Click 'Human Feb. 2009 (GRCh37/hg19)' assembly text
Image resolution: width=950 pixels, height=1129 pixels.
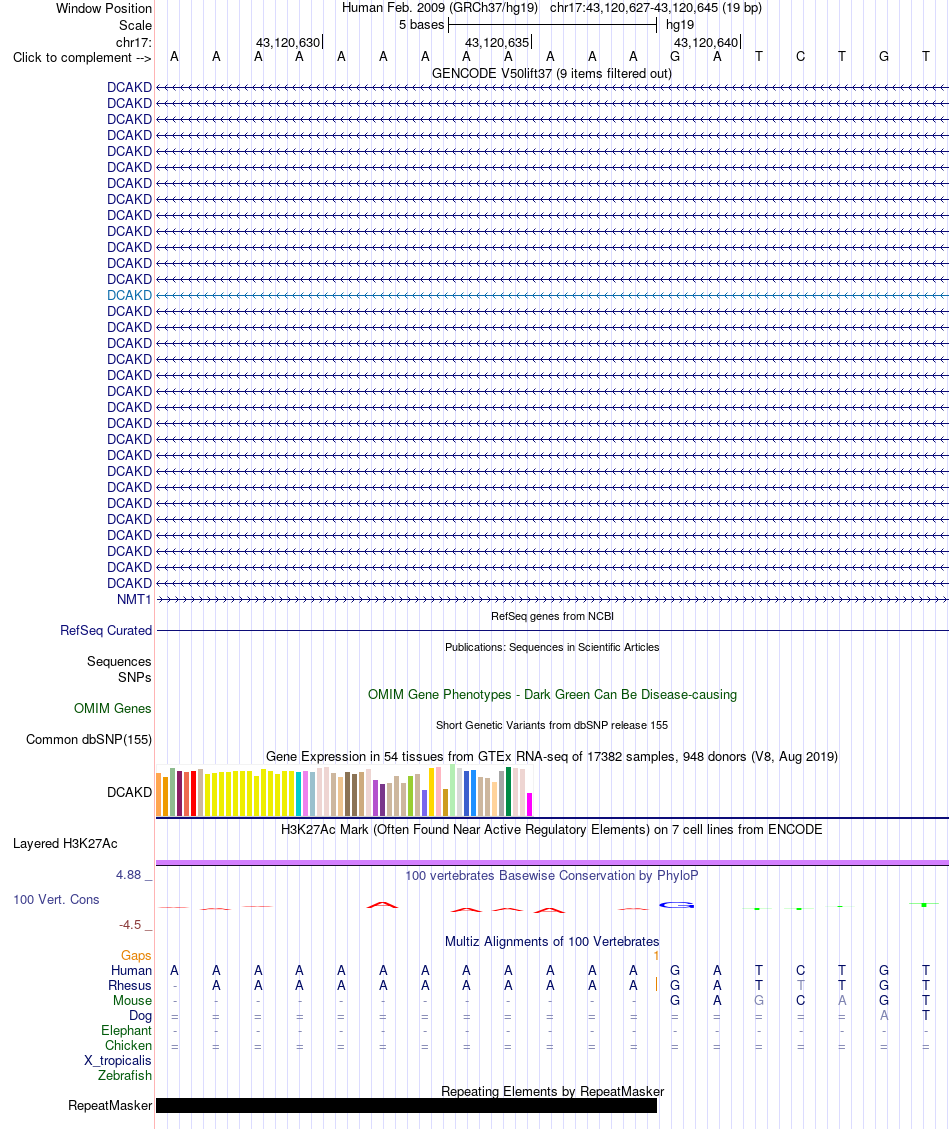[x=439, y=8]
